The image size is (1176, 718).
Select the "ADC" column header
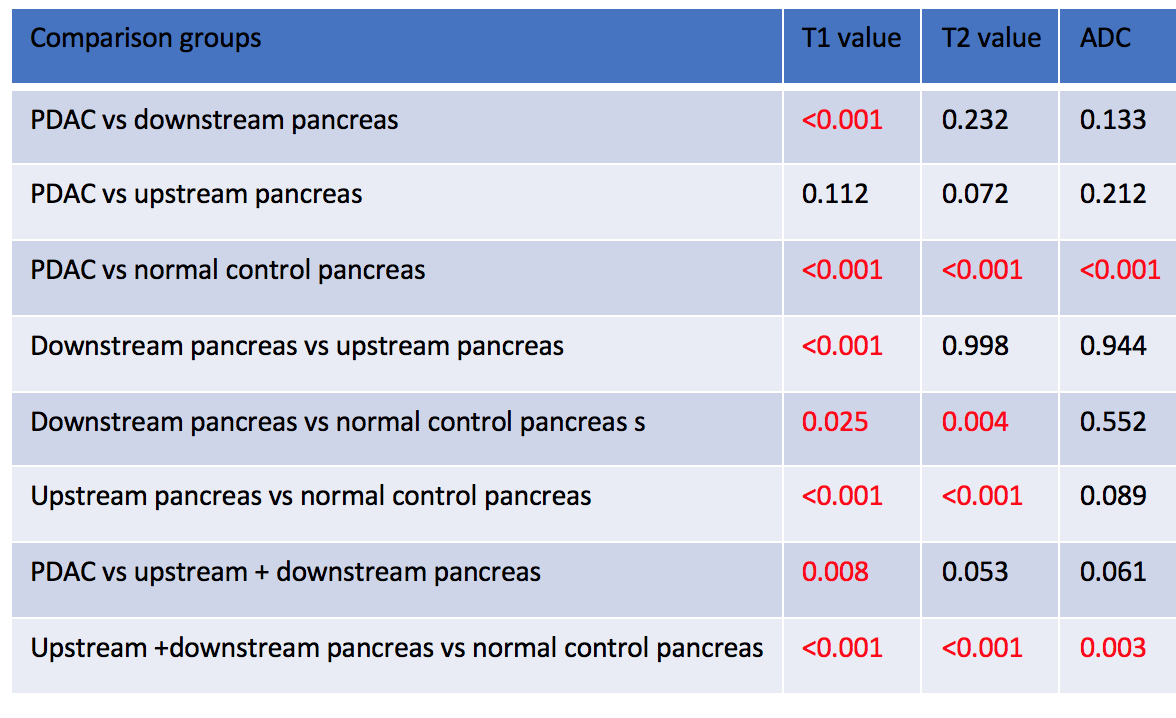coord(1105,39)
